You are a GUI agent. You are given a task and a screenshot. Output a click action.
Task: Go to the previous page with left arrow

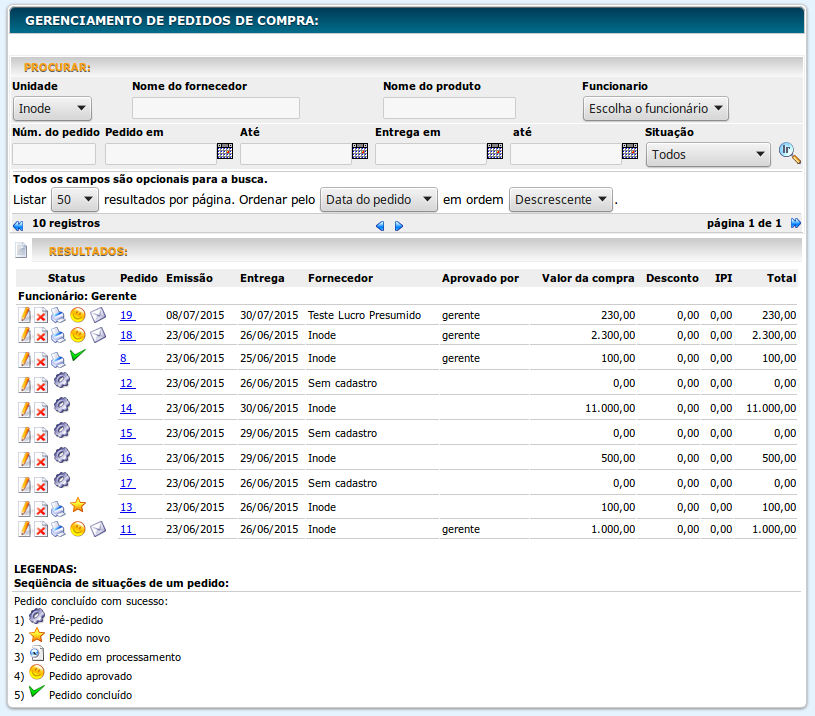[x=380, y=226]
